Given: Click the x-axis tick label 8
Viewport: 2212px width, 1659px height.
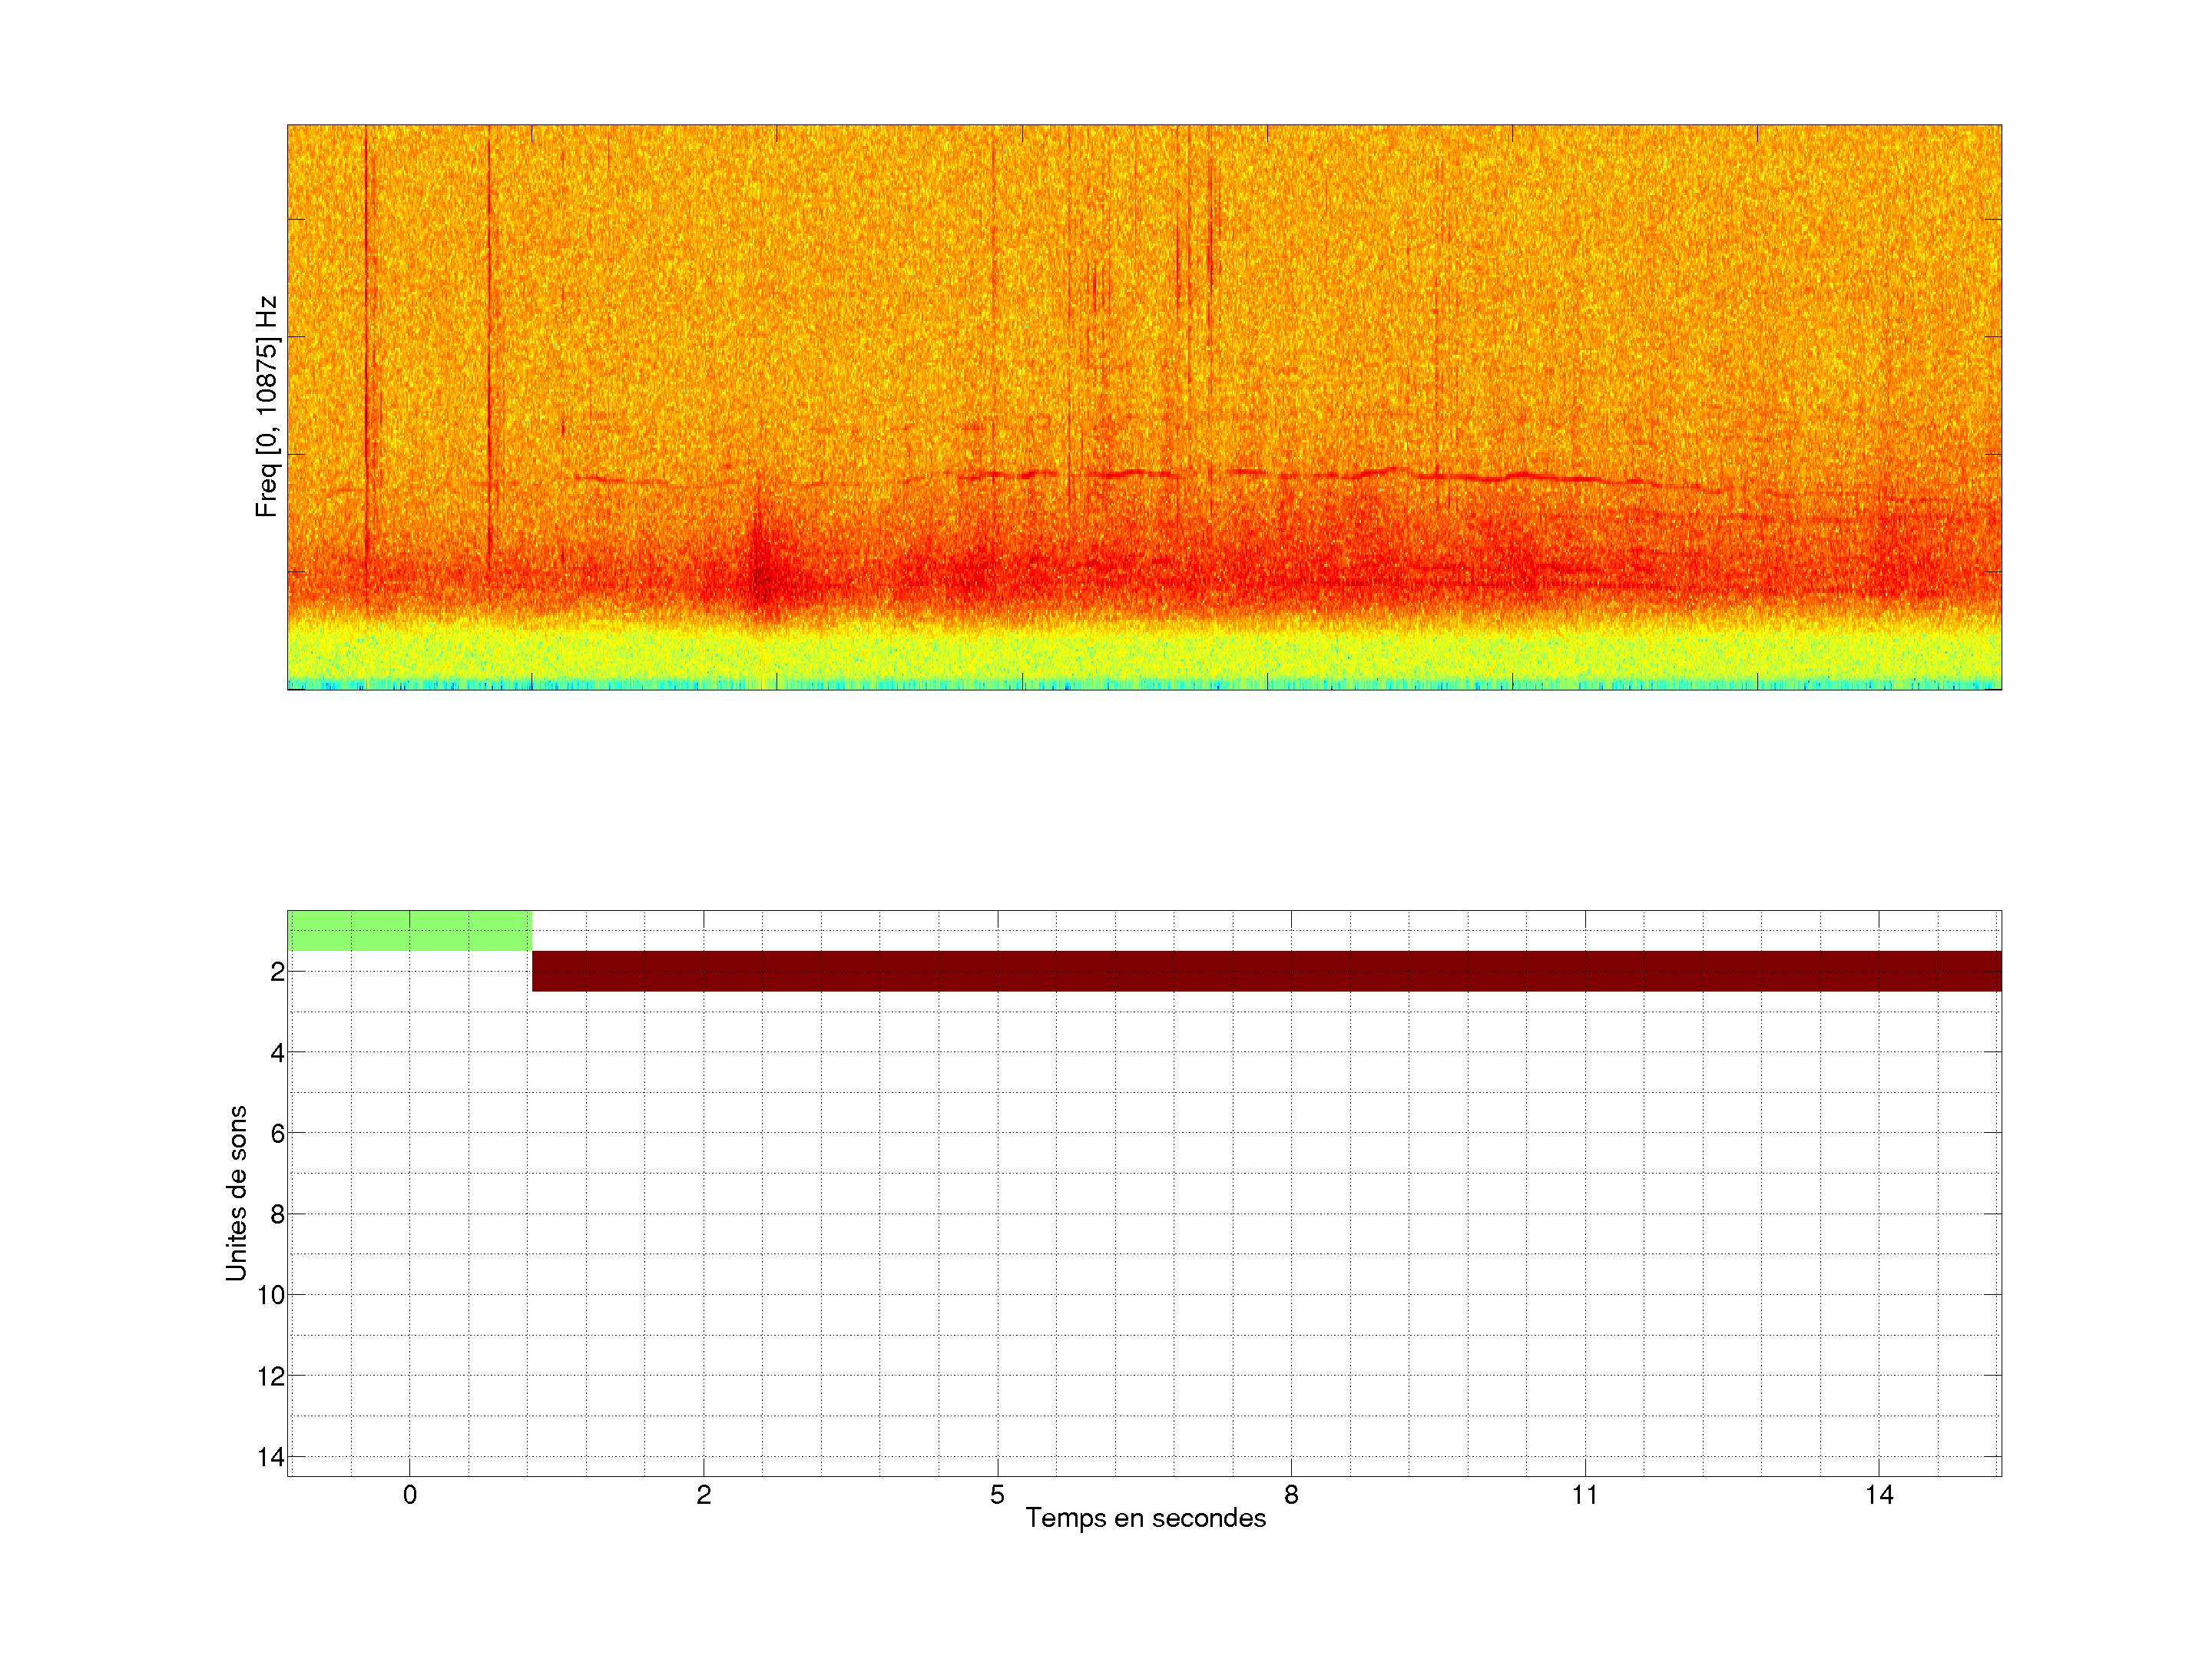Looking at the screenshot, I should click(1291, 1495).
